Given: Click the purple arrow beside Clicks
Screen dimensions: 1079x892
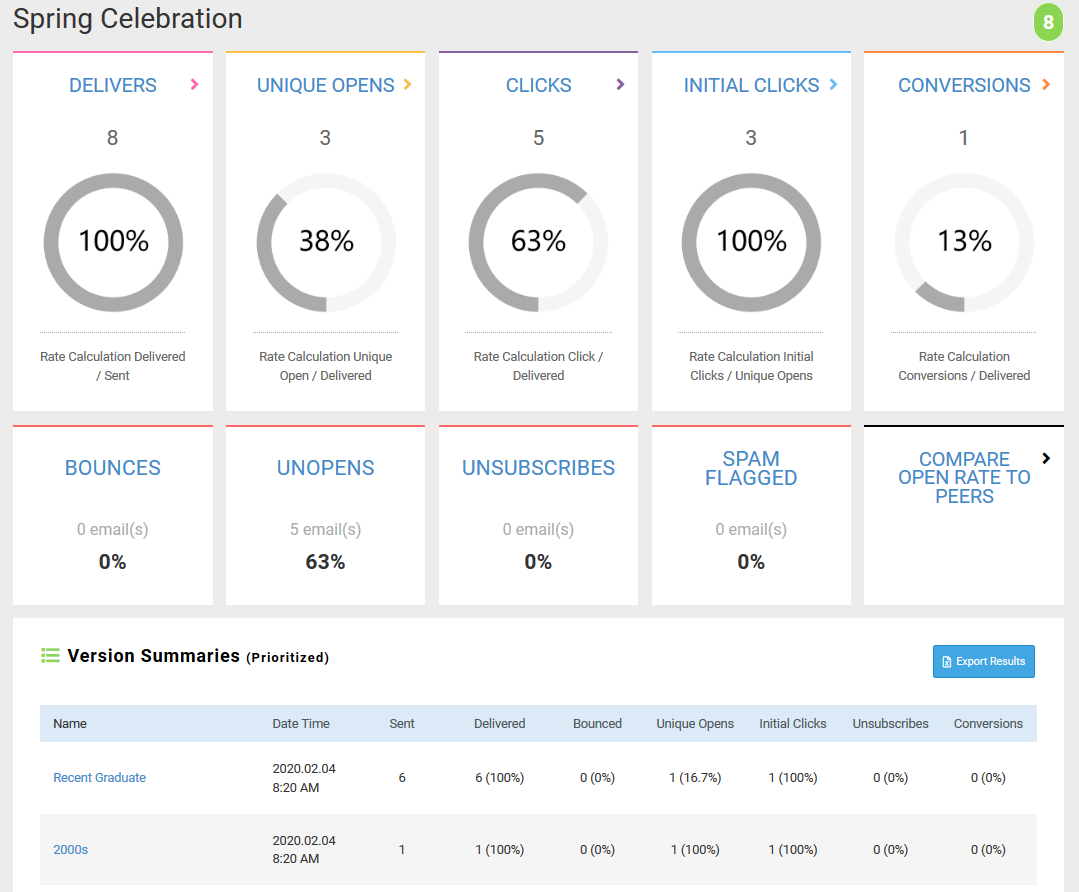Looking at the screenshot, I should click(x=620, y=85).
